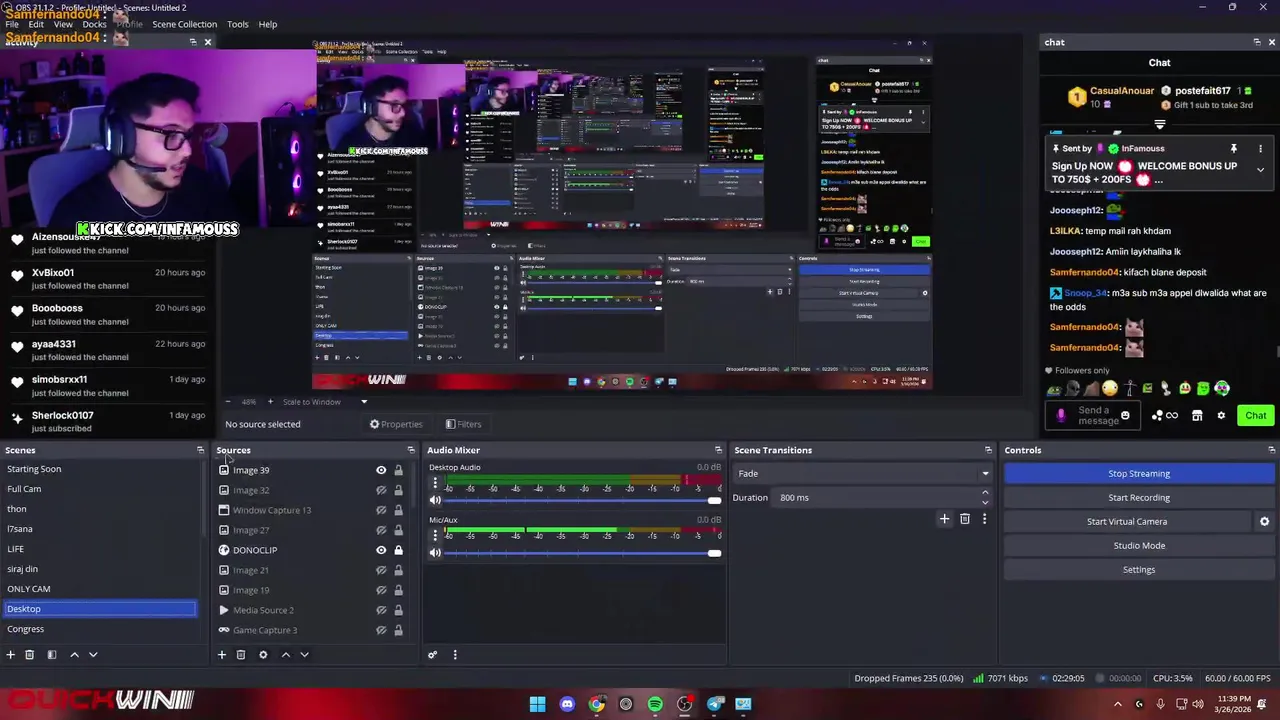Screen dimensions: 1280x720
Task: Open chat settings gear icon
Action: point(1221,415)
